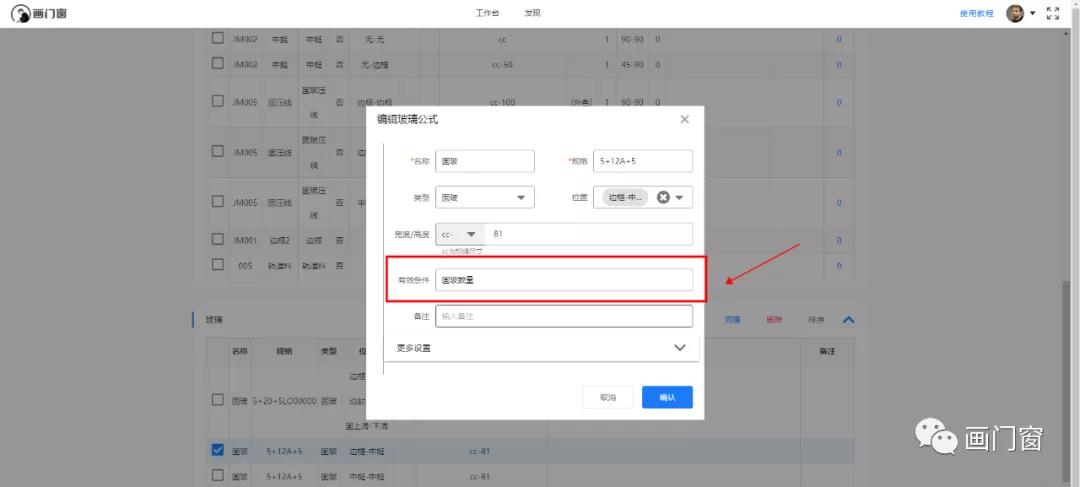1080x487 pixels.
Task: Open the 类型 dropdown showing 固玻
Action: point(484,198)
